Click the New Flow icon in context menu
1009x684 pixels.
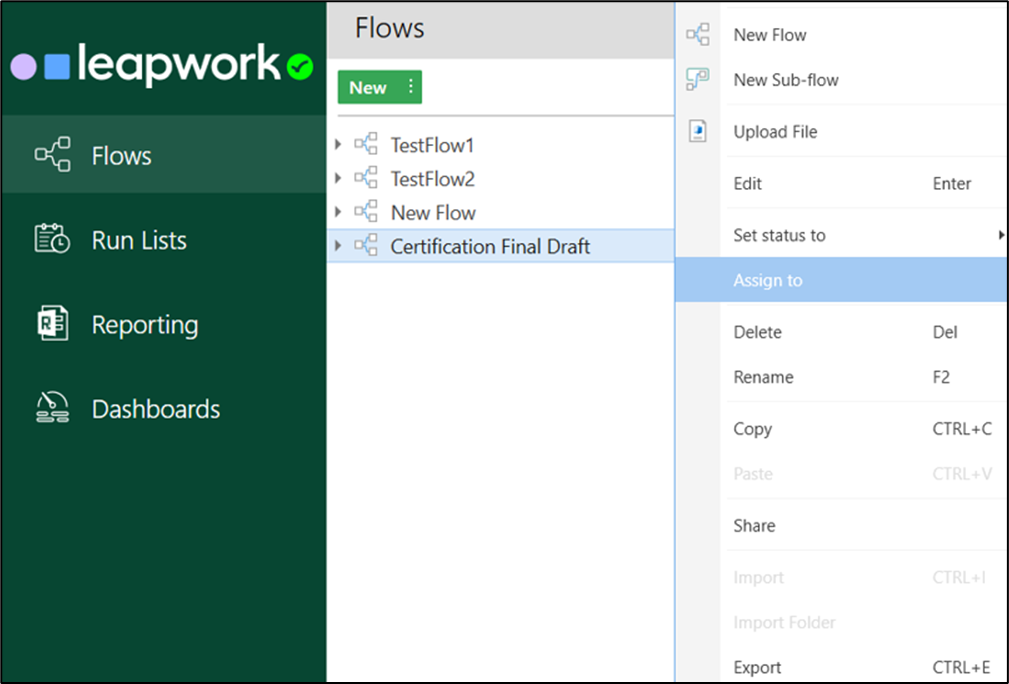click(698, 33)
